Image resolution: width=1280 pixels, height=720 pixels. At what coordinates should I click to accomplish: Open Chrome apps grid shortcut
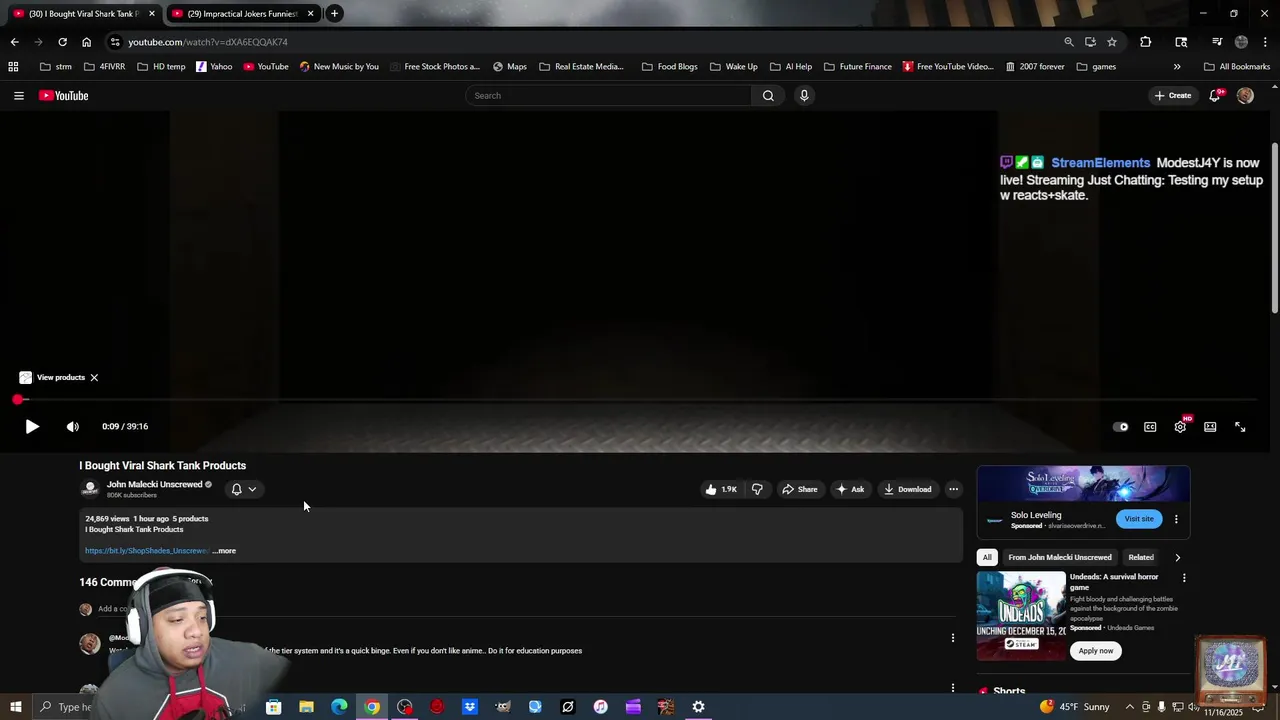pos(13,67)
